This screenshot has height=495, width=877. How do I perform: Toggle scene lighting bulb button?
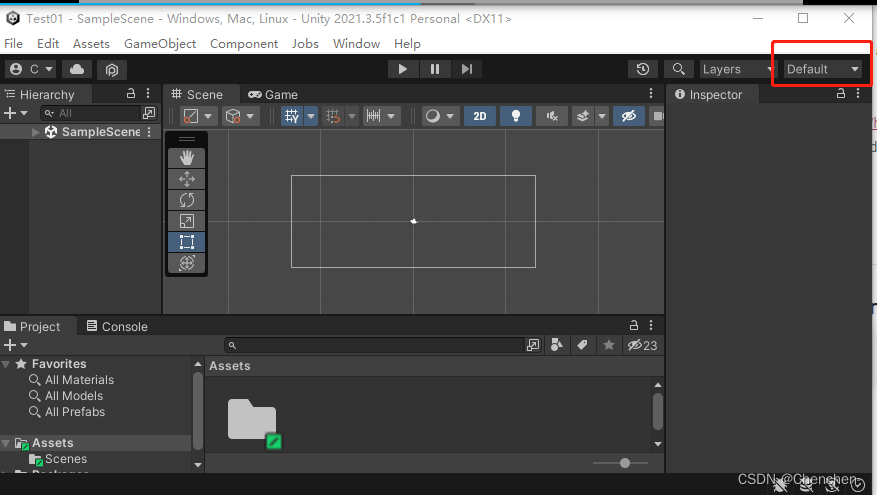pyautogui.click(x=515, y=116)
